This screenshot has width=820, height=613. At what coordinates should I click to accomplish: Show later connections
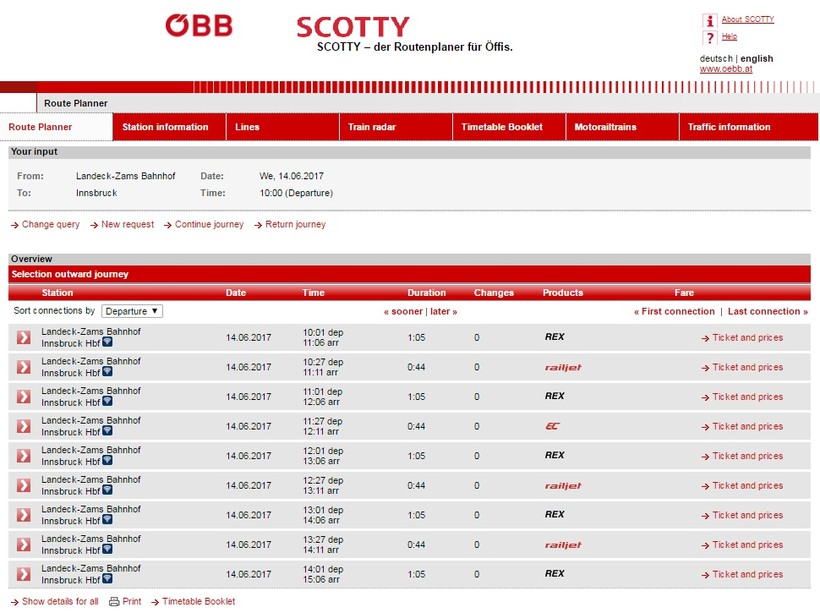[443, 312]
